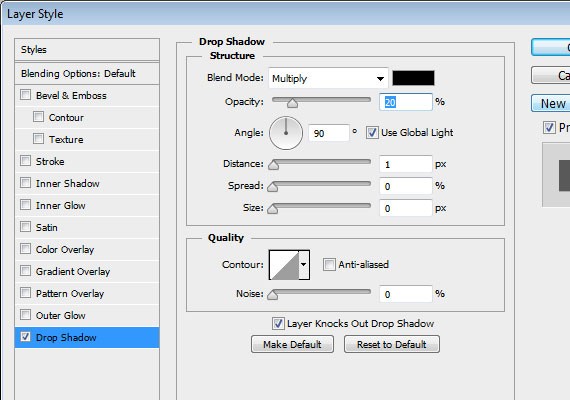Select Blending Options: Default

[x=87, y=74]
